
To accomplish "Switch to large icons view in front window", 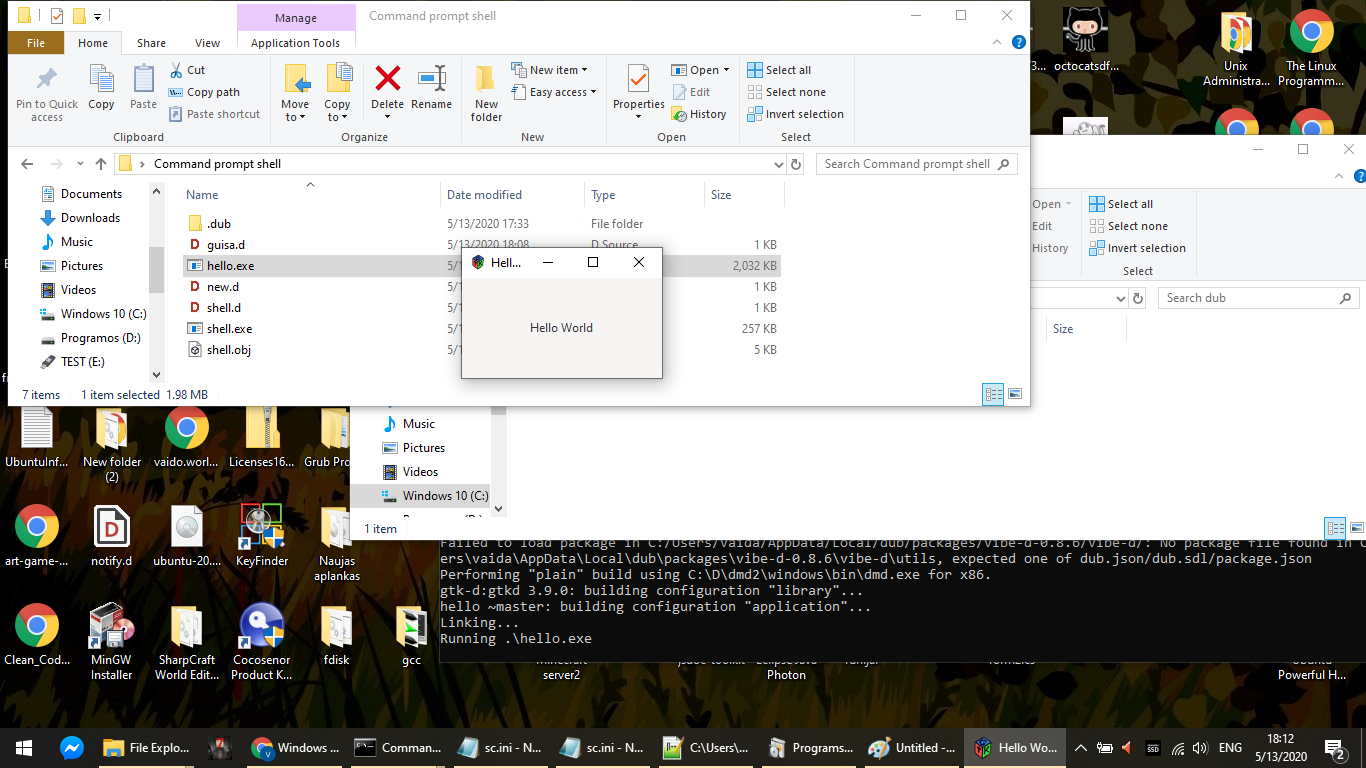I will tap(1015, 395).
